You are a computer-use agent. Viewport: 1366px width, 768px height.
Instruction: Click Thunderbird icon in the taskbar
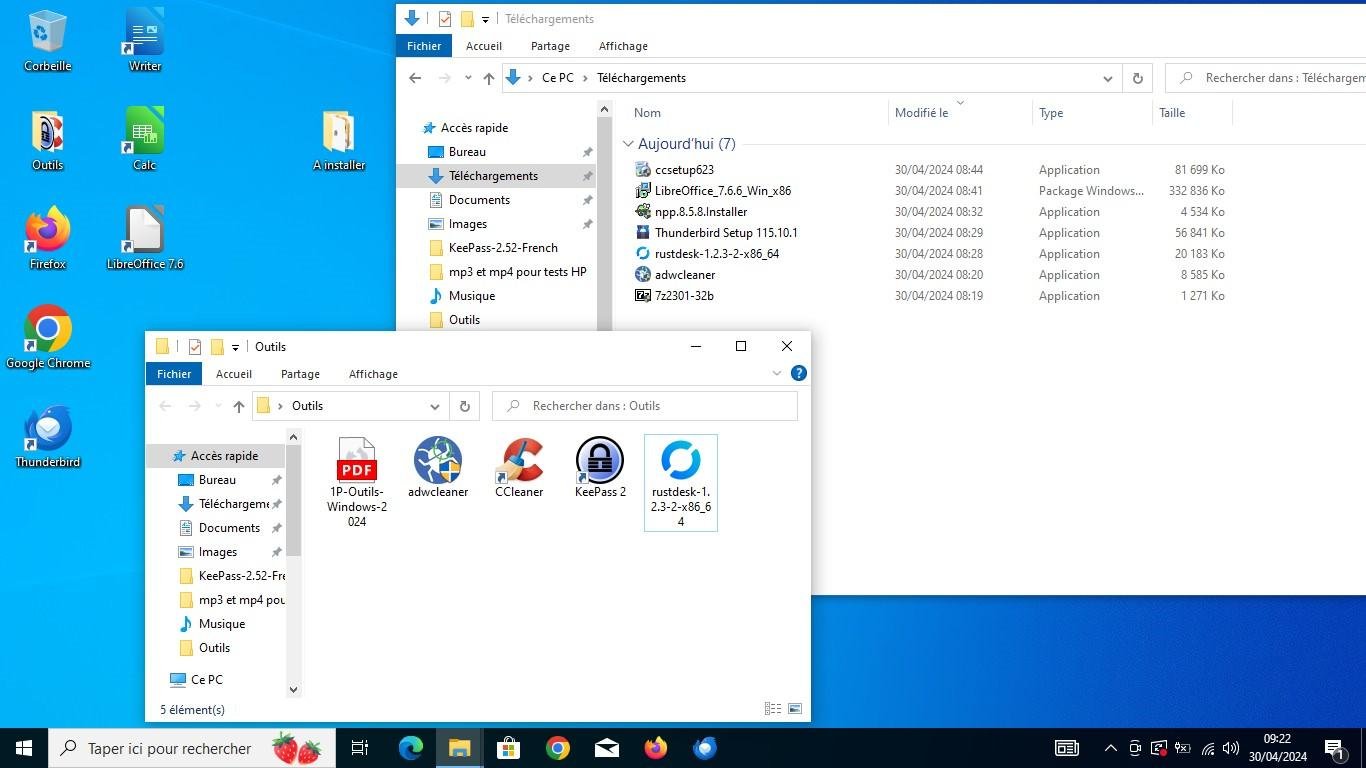coord(705,748)
